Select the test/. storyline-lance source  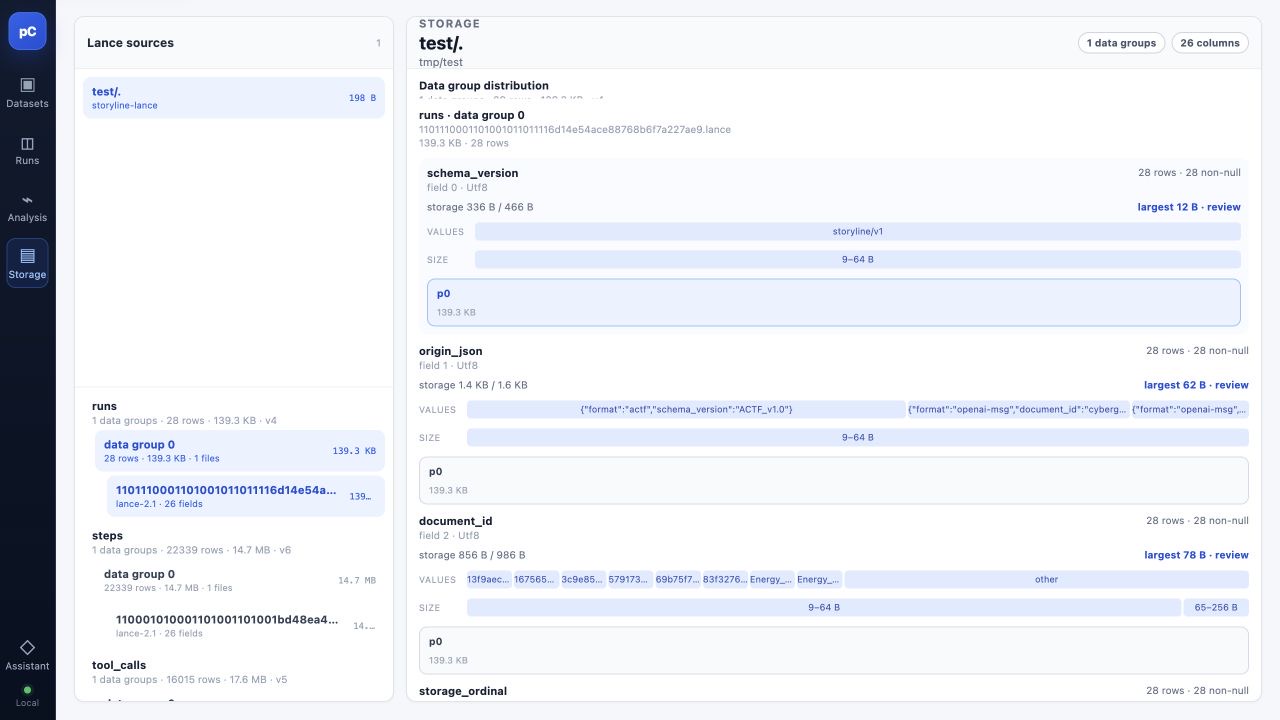(x=234, y=98)
